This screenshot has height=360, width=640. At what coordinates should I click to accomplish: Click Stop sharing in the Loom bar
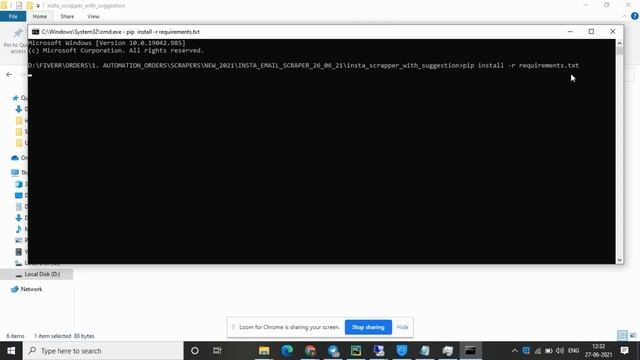(368, 327)
